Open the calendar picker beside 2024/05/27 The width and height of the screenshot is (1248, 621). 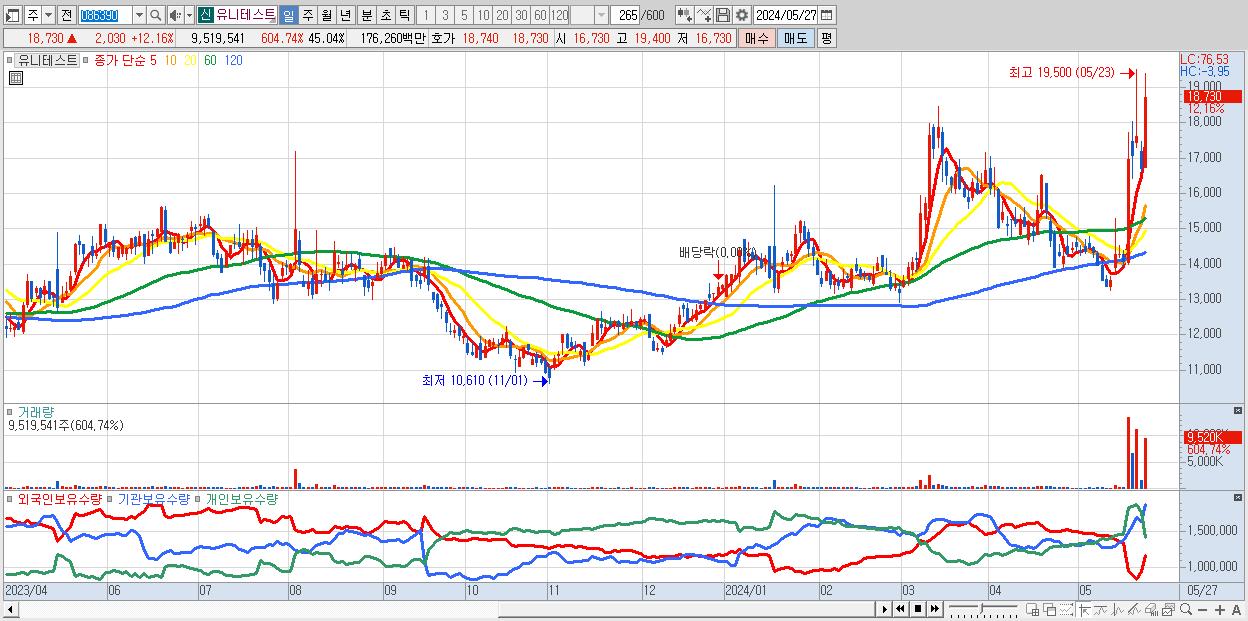(x=827, y=15)
